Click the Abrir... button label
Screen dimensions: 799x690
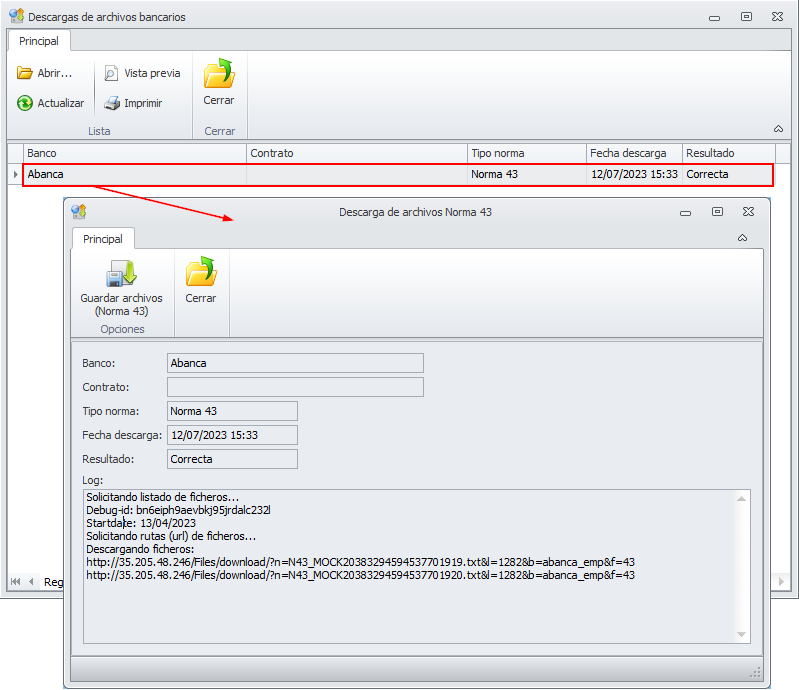(55, 73)
